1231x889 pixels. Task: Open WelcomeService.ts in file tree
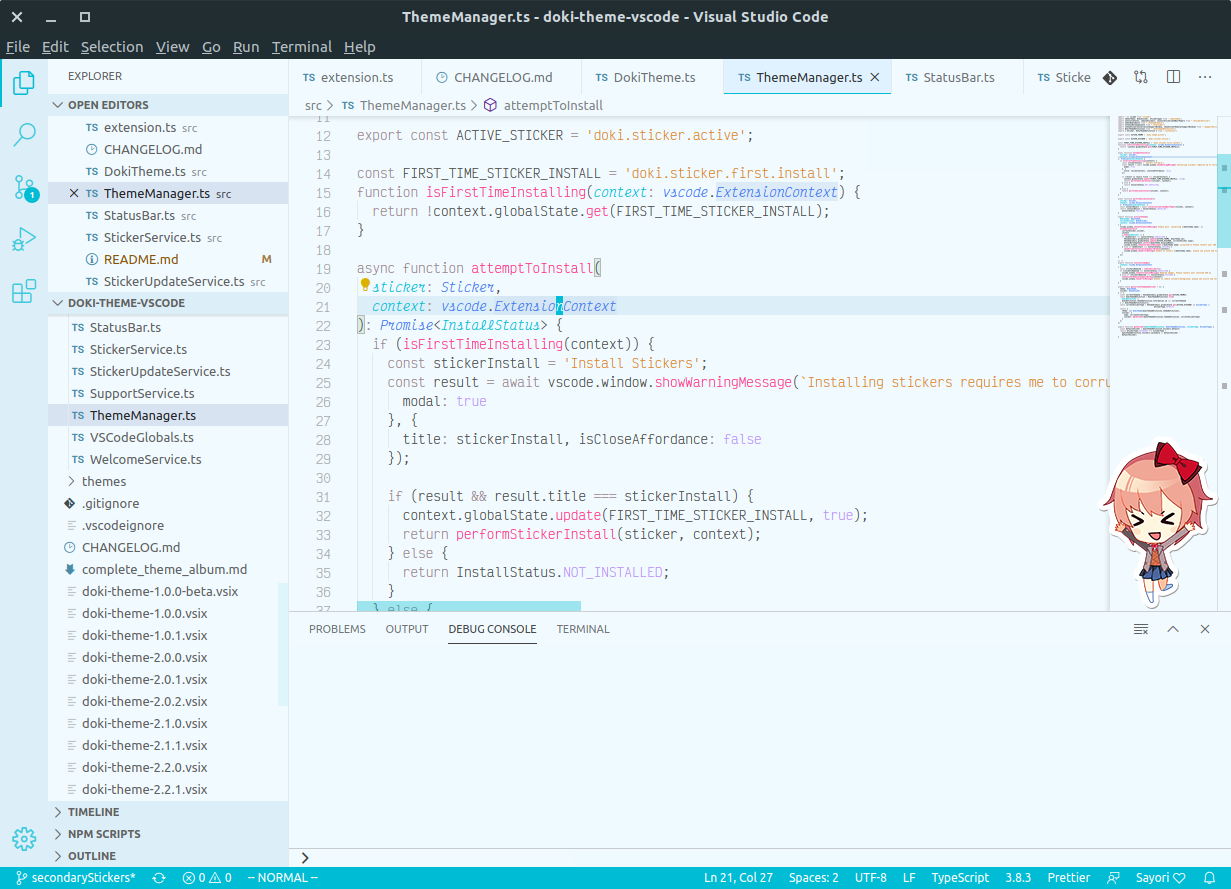[168, 459]
